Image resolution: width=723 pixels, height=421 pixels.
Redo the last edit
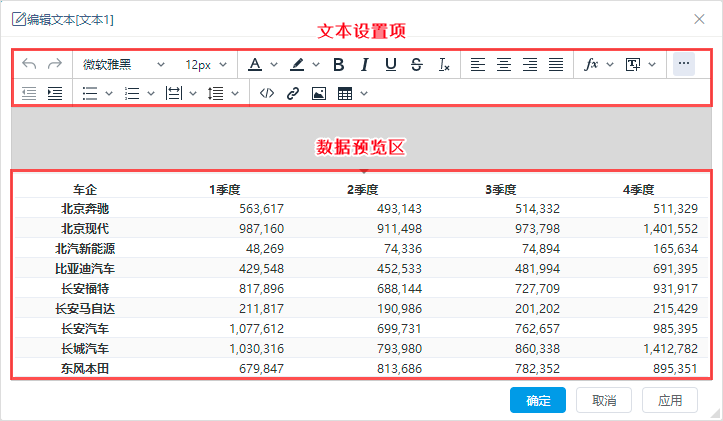[x=55, y=64]
